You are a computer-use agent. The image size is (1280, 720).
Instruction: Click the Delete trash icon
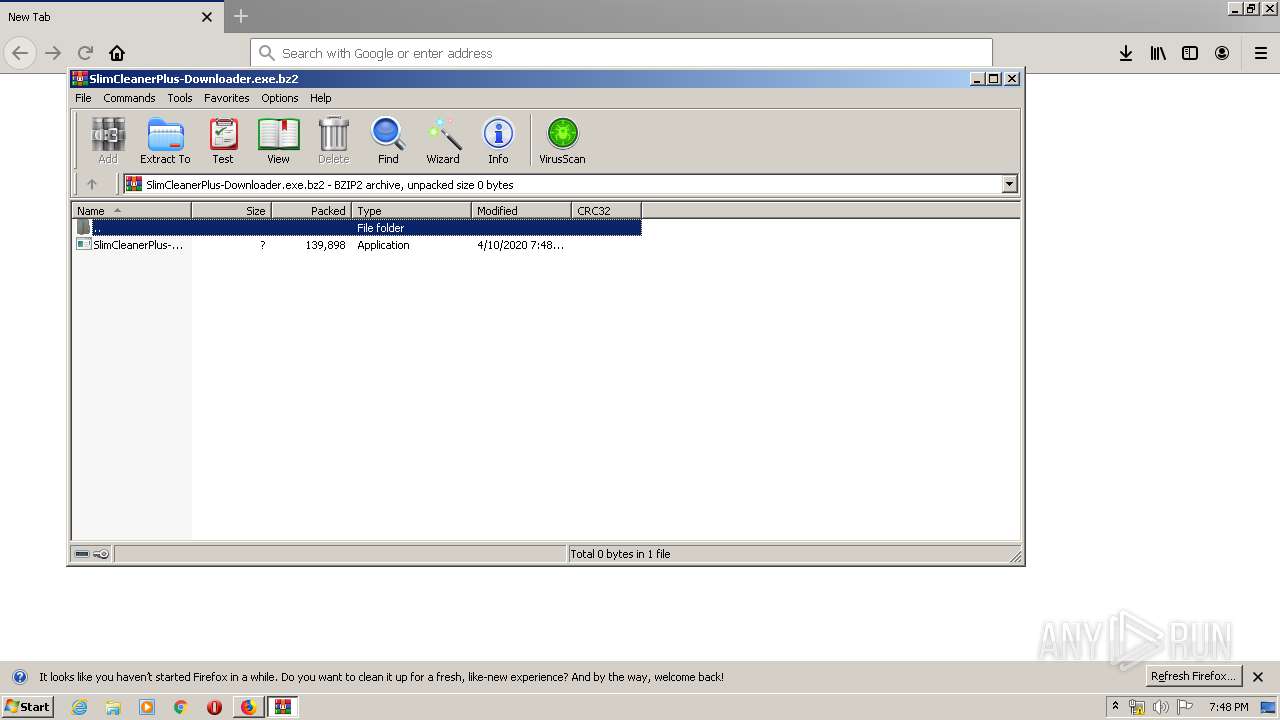click(x=333, y=140)
